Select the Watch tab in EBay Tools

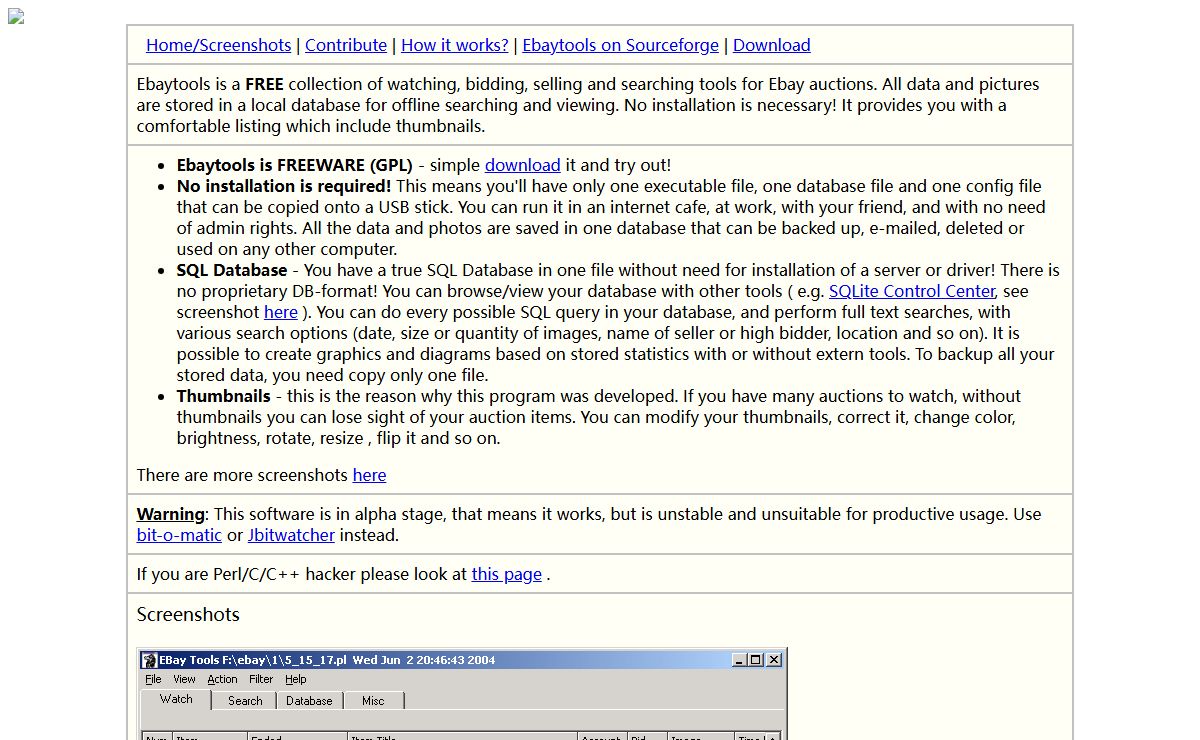176,699
